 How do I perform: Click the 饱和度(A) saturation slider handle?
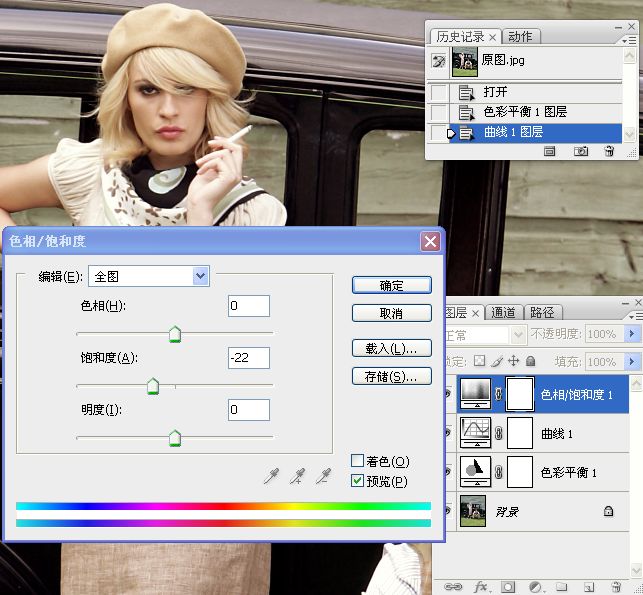(153, 386)
